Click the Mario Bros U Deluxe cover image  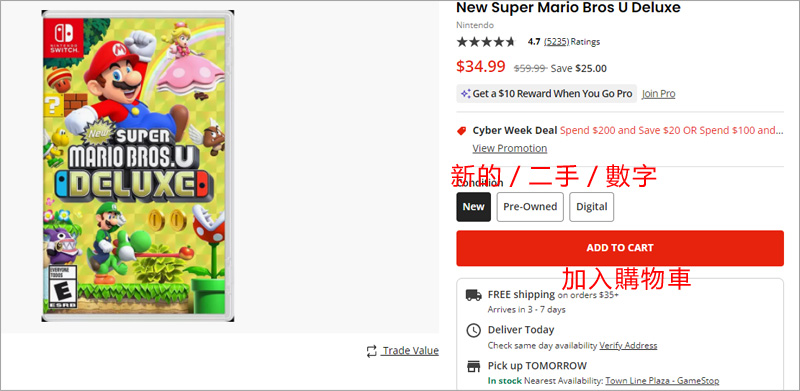138,166
